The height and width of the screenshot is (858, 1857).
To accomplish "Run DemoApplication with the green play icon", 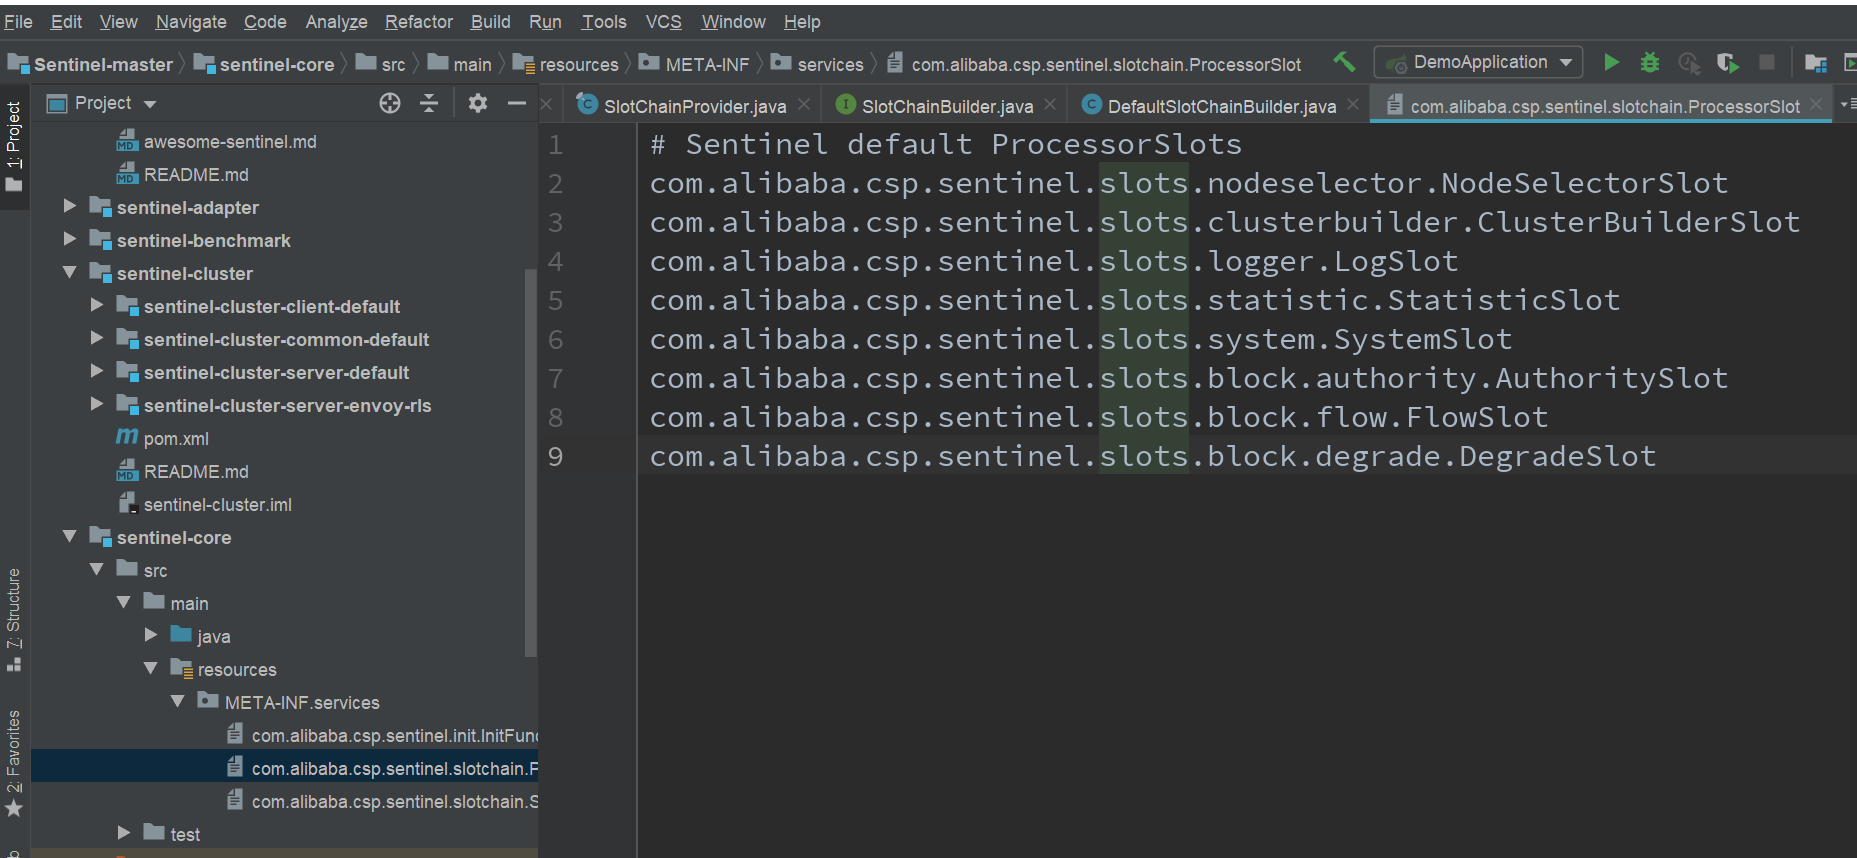I will point(1611,62).
